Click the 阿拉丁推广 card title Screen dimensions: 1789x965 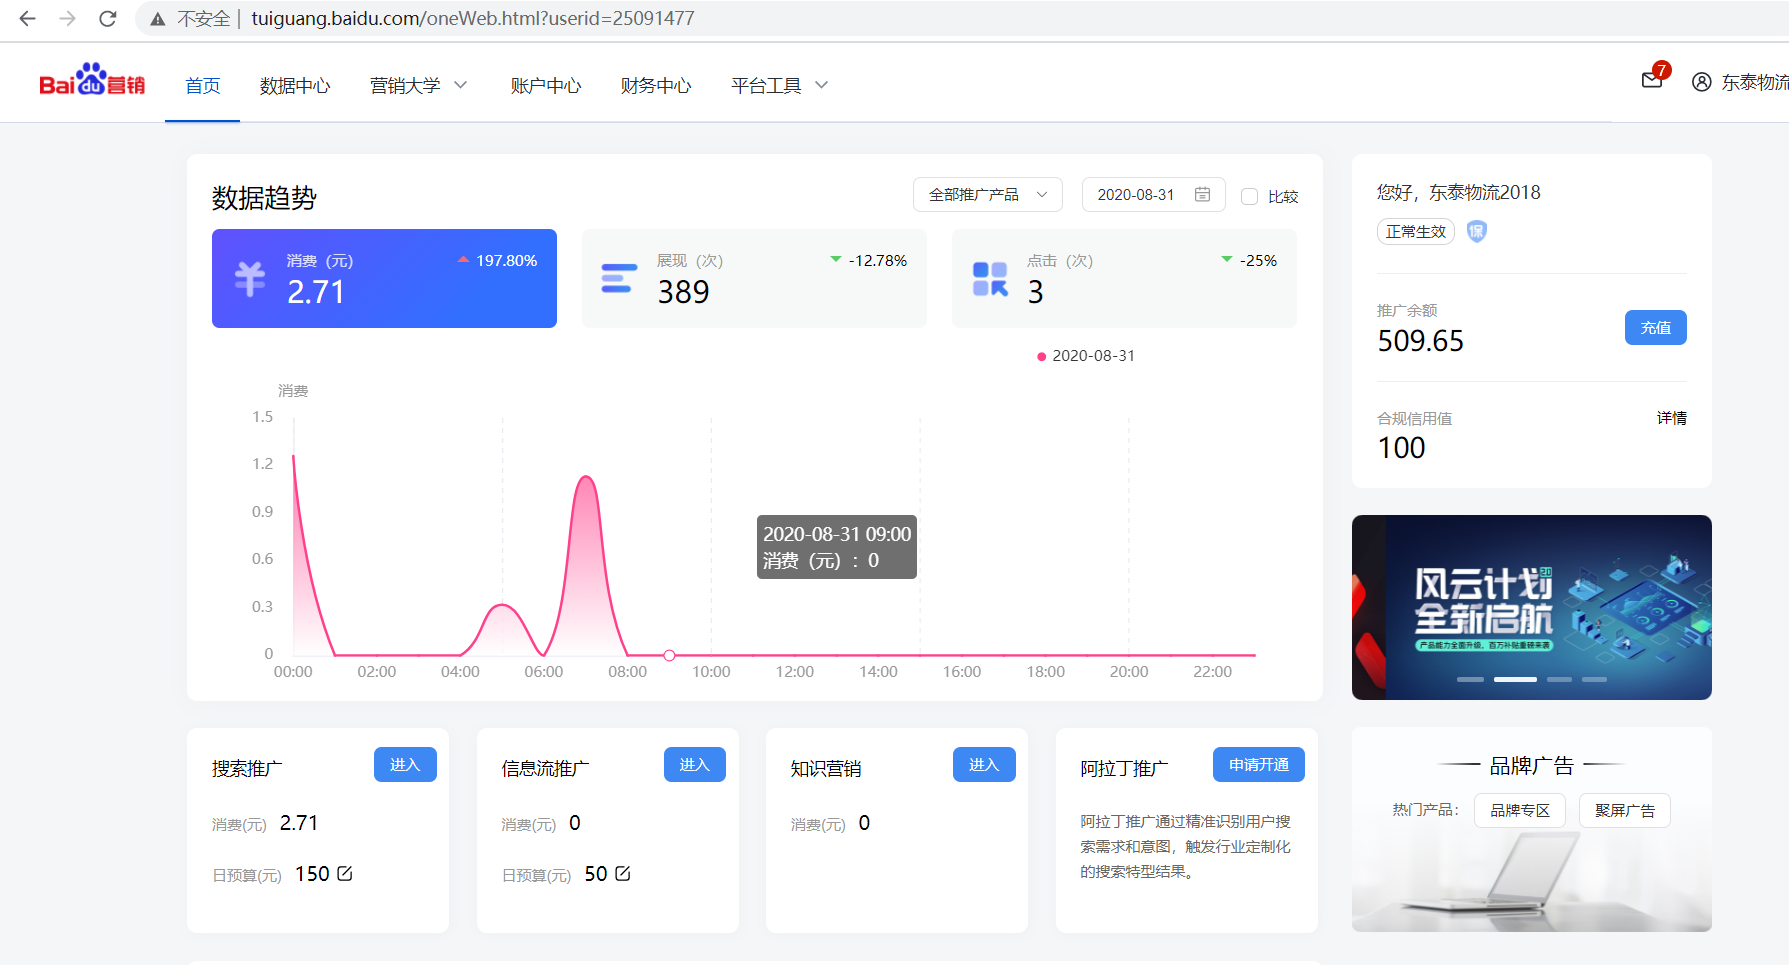[1124, 768]
